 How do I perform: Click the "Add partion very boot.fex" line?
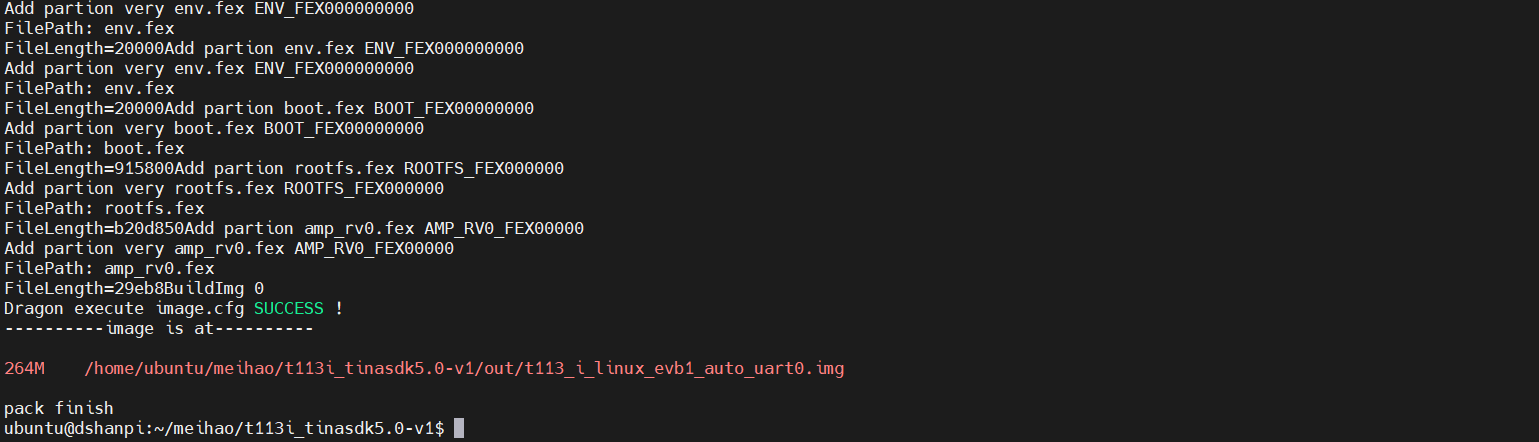pyautogui.click(x=214, y=128)
